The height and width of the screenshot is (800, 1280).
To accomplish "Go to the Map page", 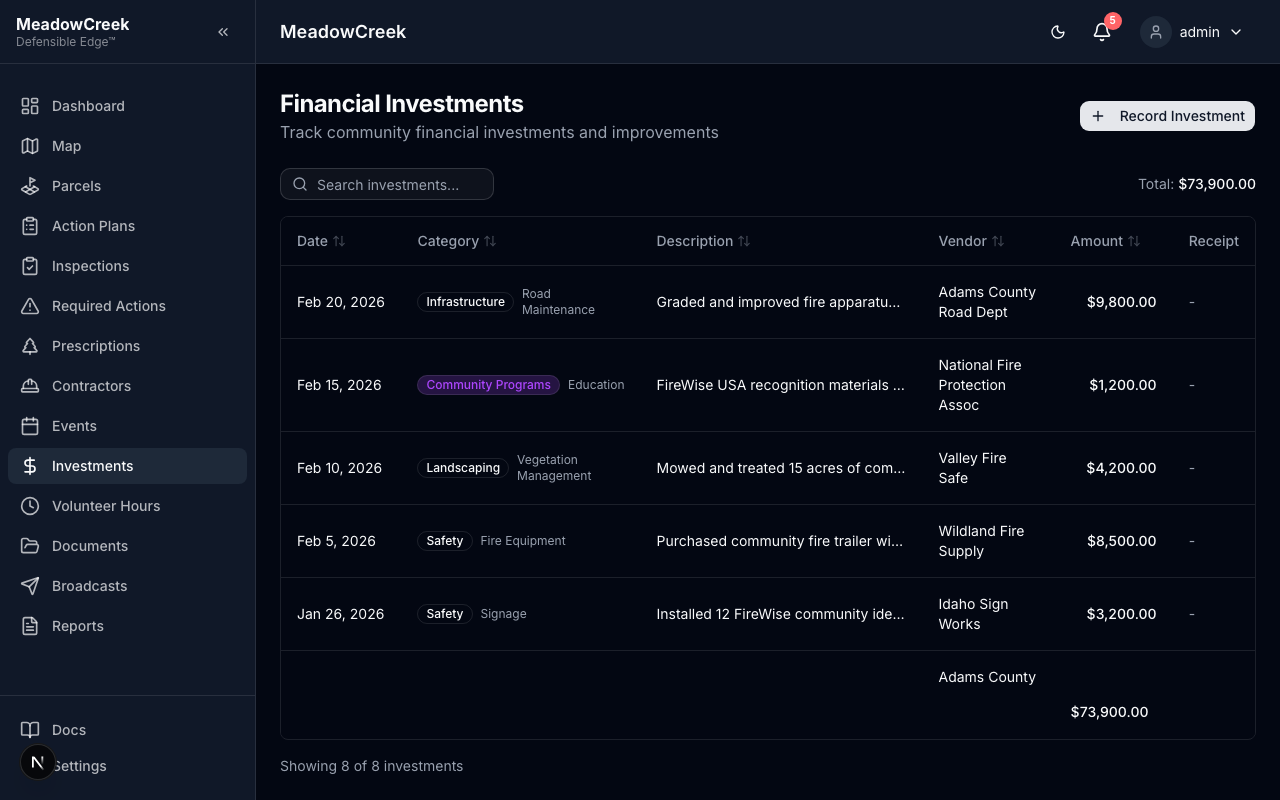I will coord(127,146).
